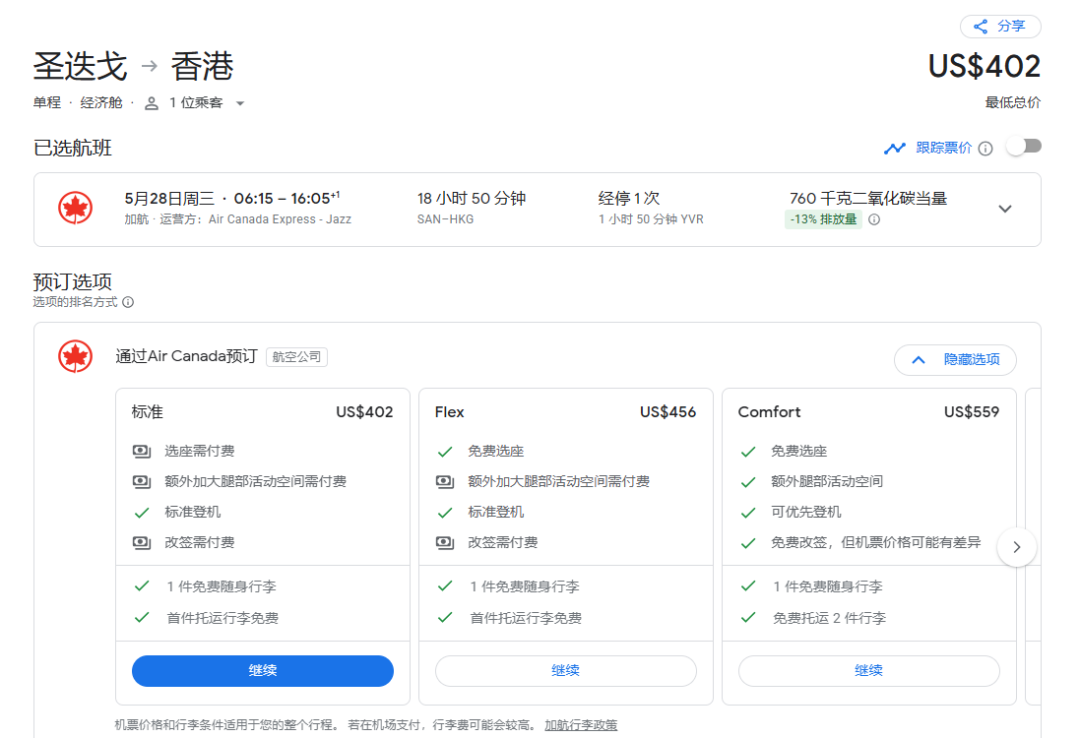This screenshot has height=738, width=1080.
Task: Click the share icon button 分享
Action: coord(1000,26)
